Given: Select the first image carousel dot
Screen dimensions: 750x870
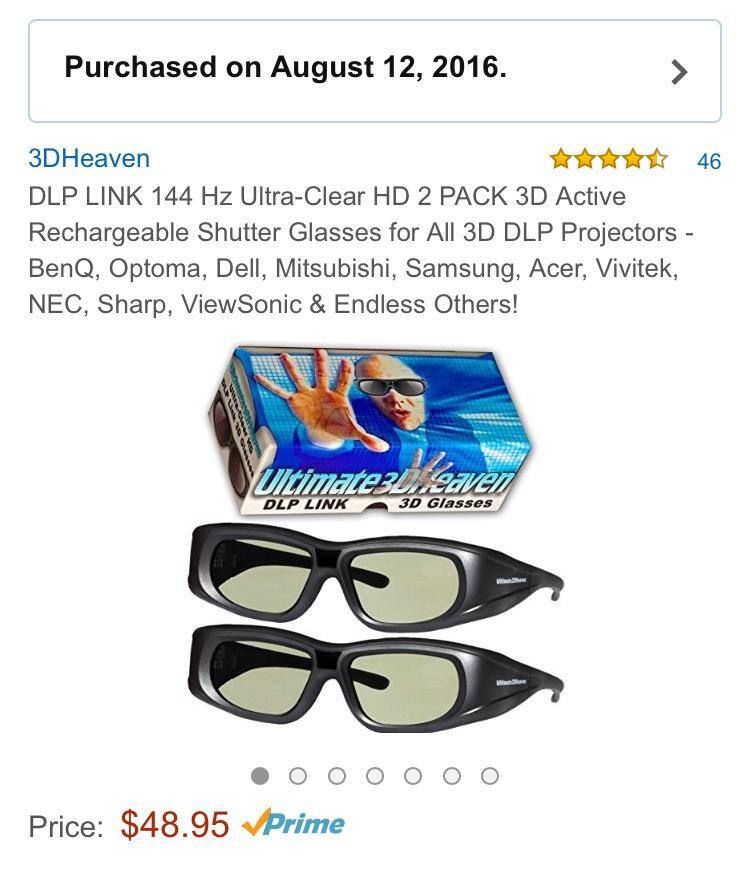Looking at the screenshot, I should pos(260,775).
